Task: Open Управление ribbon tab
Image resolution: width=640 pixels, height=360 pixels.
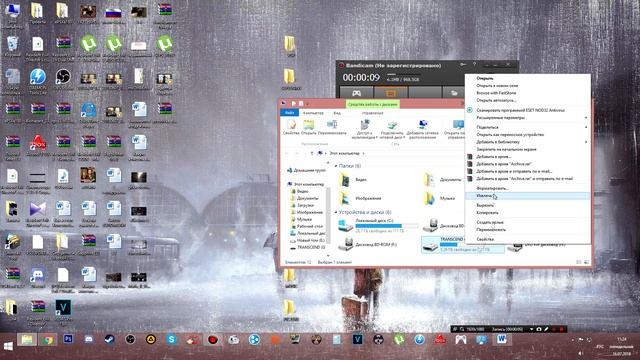Action: tap(372, 113)
